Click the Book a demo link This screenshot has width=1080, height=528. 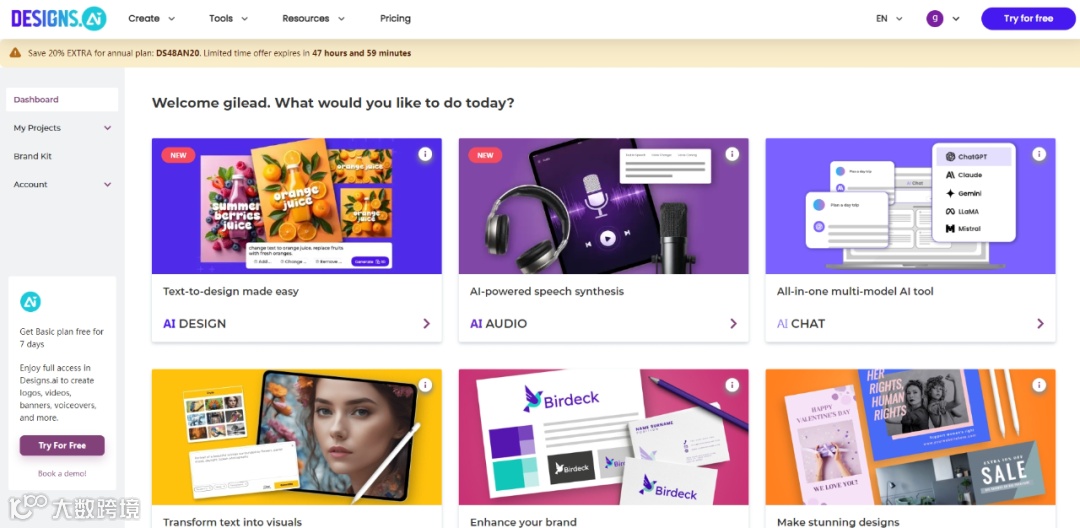pos(62,474)
